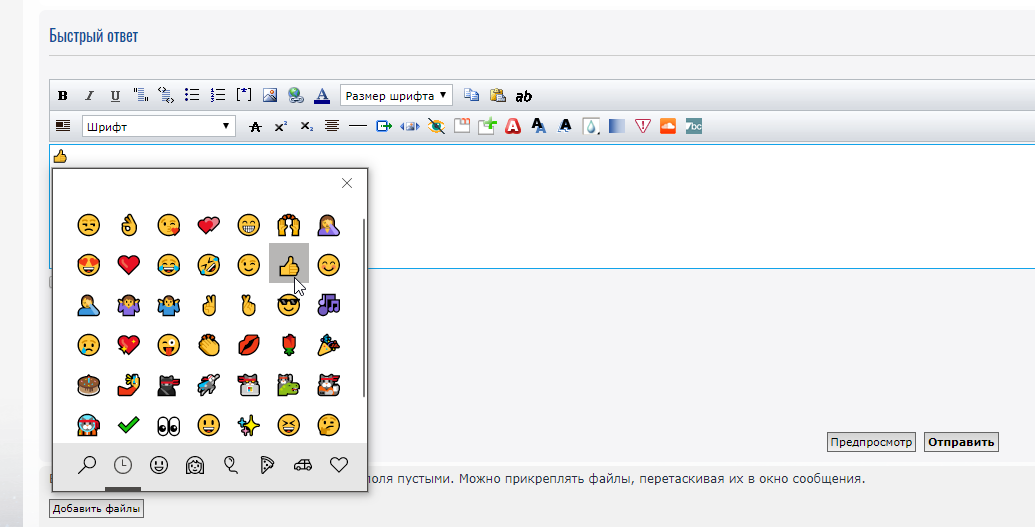
Task: Click the page with green plus icon
Action: 487,125
